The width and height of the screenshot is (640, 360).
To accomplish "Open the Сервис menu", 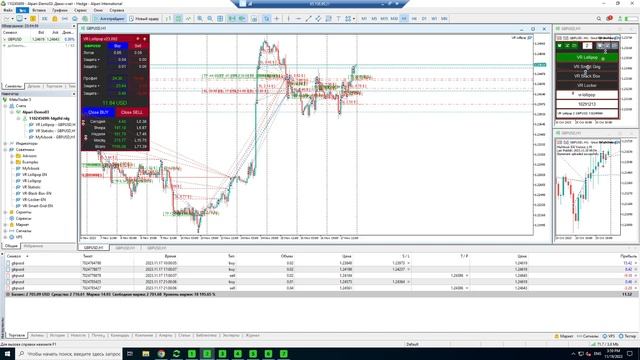I will (x=80, y=10).
